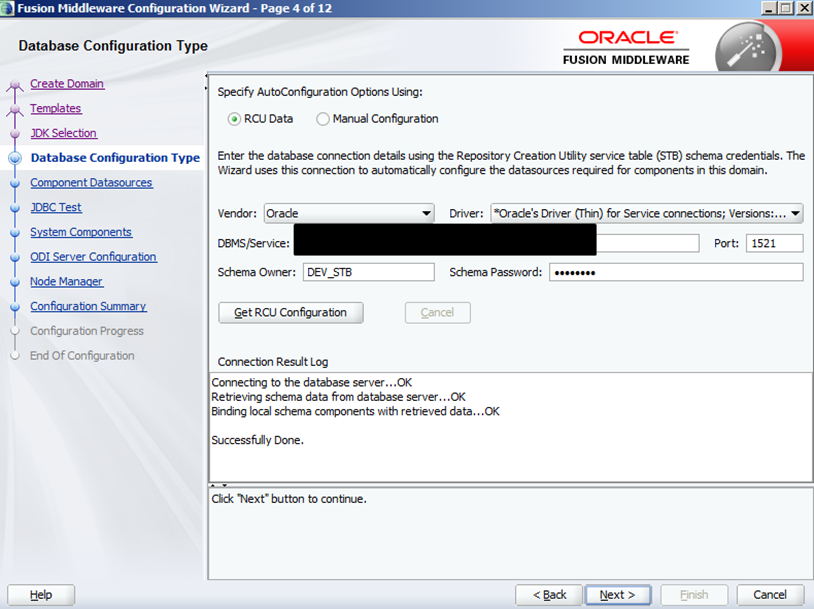Go back with the Back button

548,595
